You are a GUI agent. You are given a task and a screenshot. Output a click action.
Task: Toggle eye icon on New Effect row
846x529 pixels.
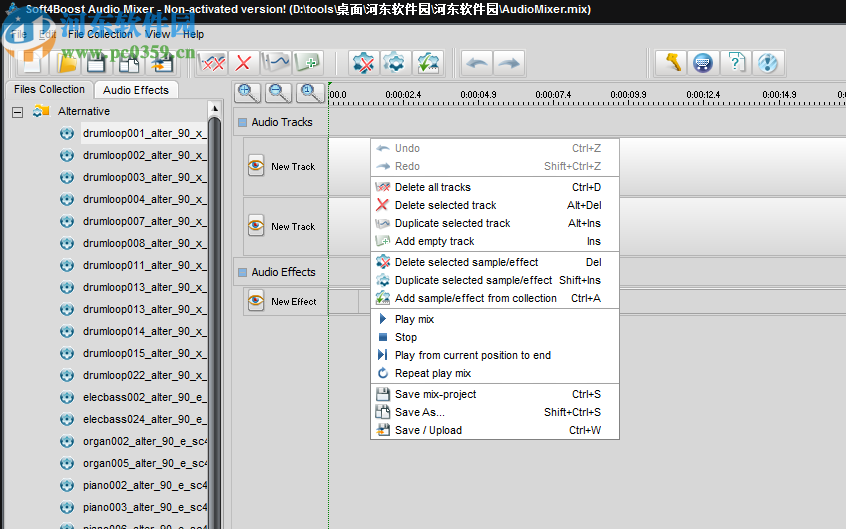coord(256,301)
